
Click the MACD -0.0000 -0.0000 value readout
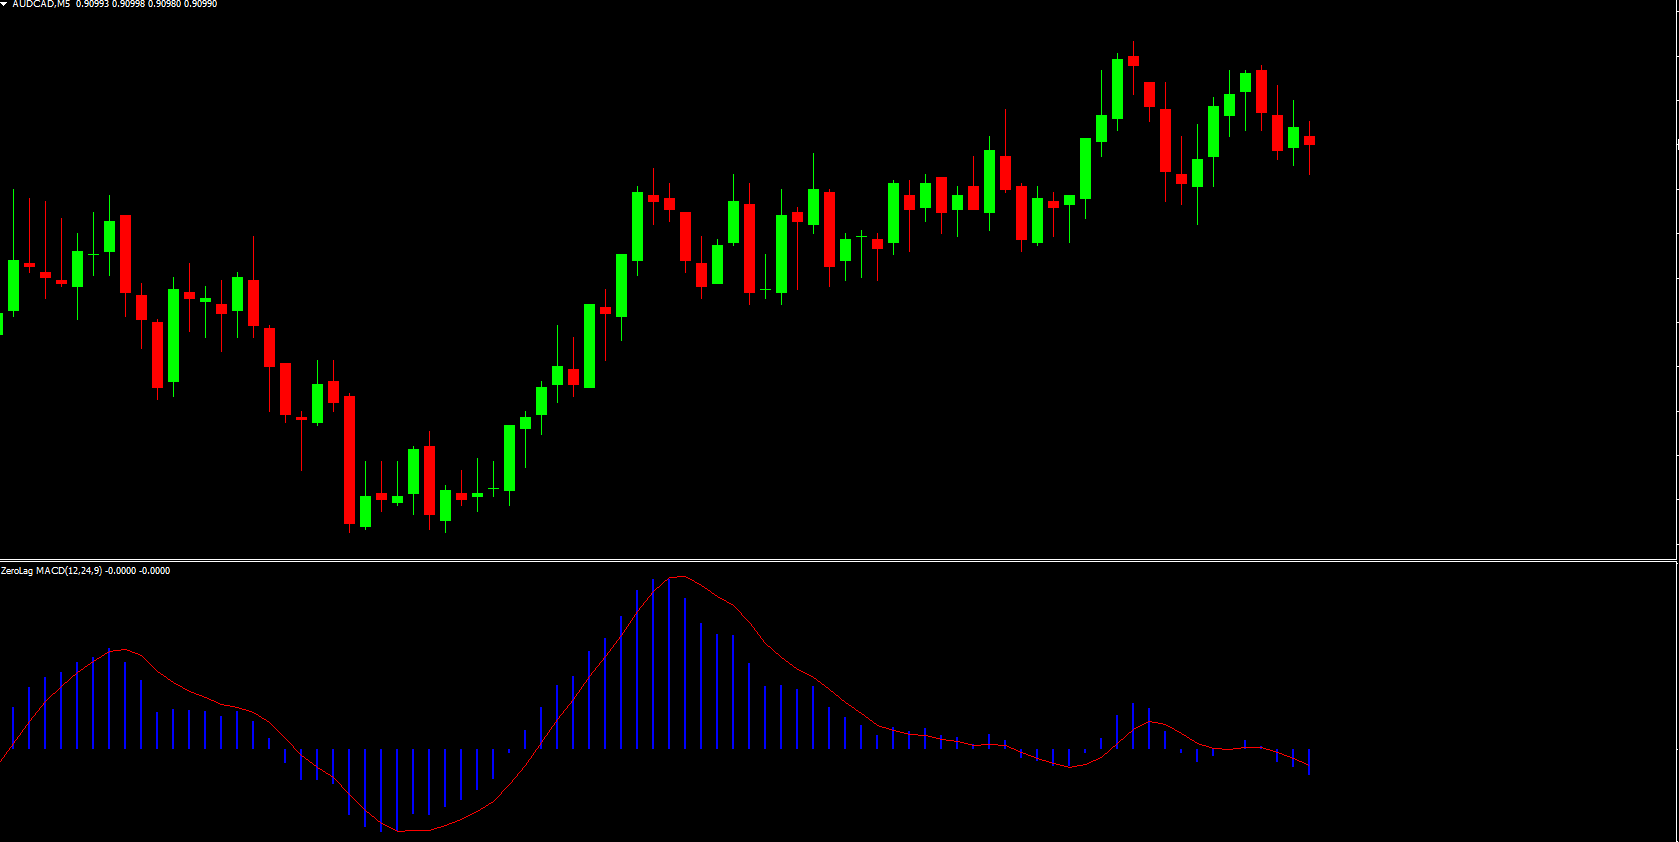pos(138,571)
